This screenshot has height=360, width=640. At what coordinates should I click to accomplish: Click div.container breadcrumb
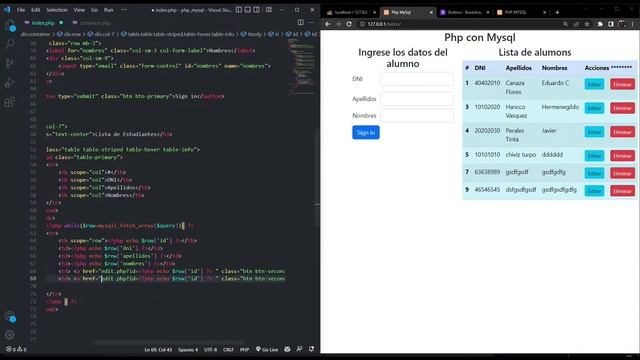tap(35, 34)
